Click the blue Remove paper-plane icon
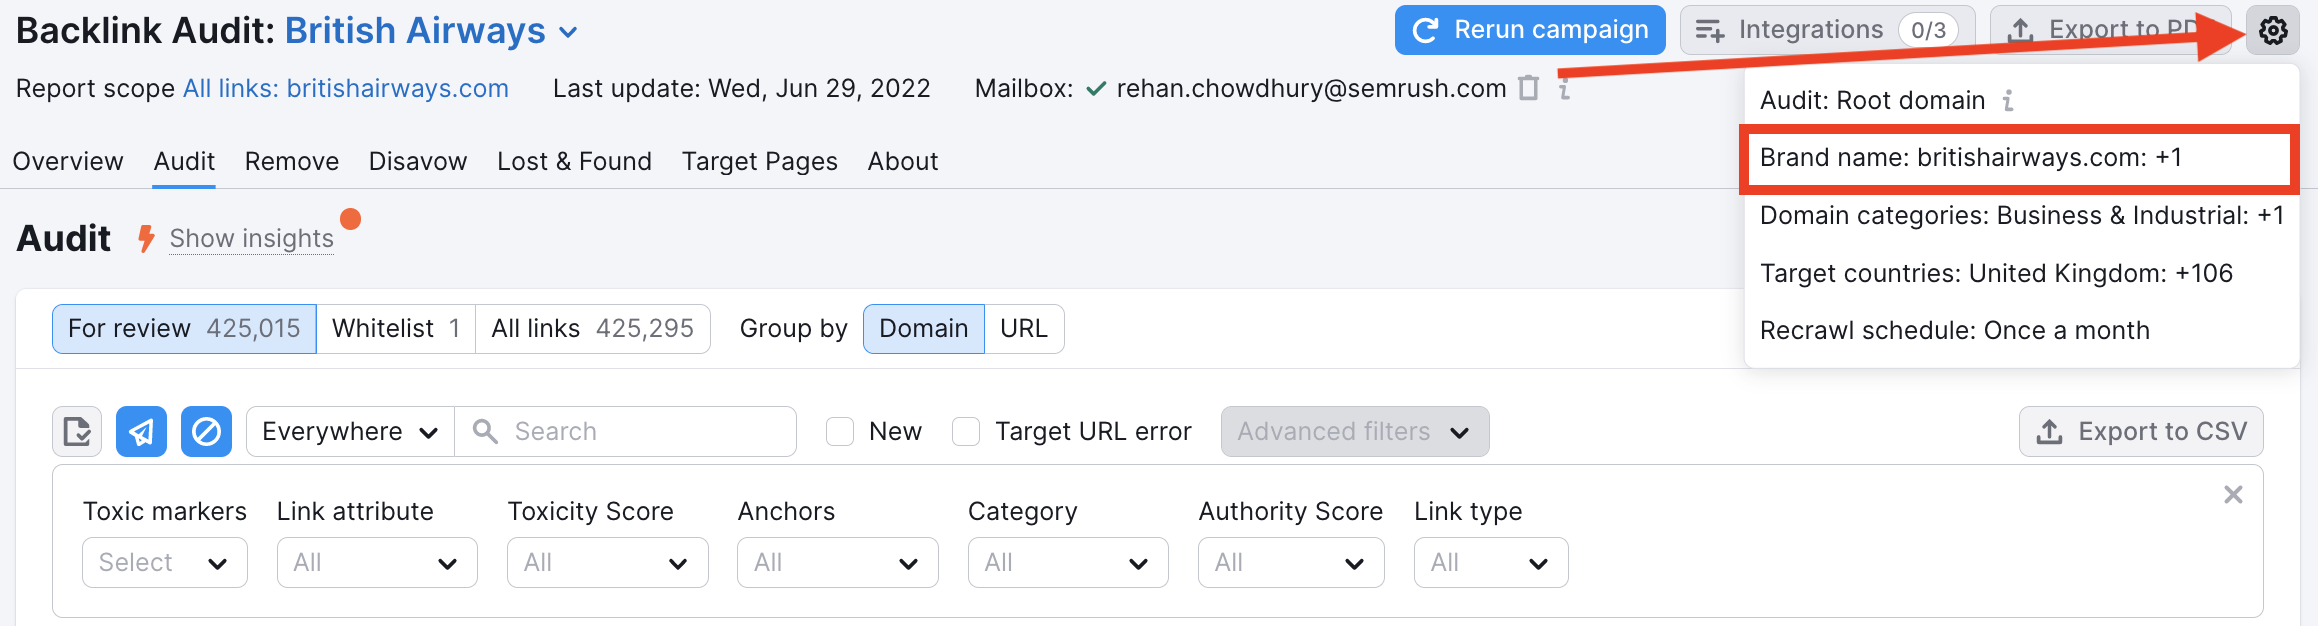 pos(141,432)
